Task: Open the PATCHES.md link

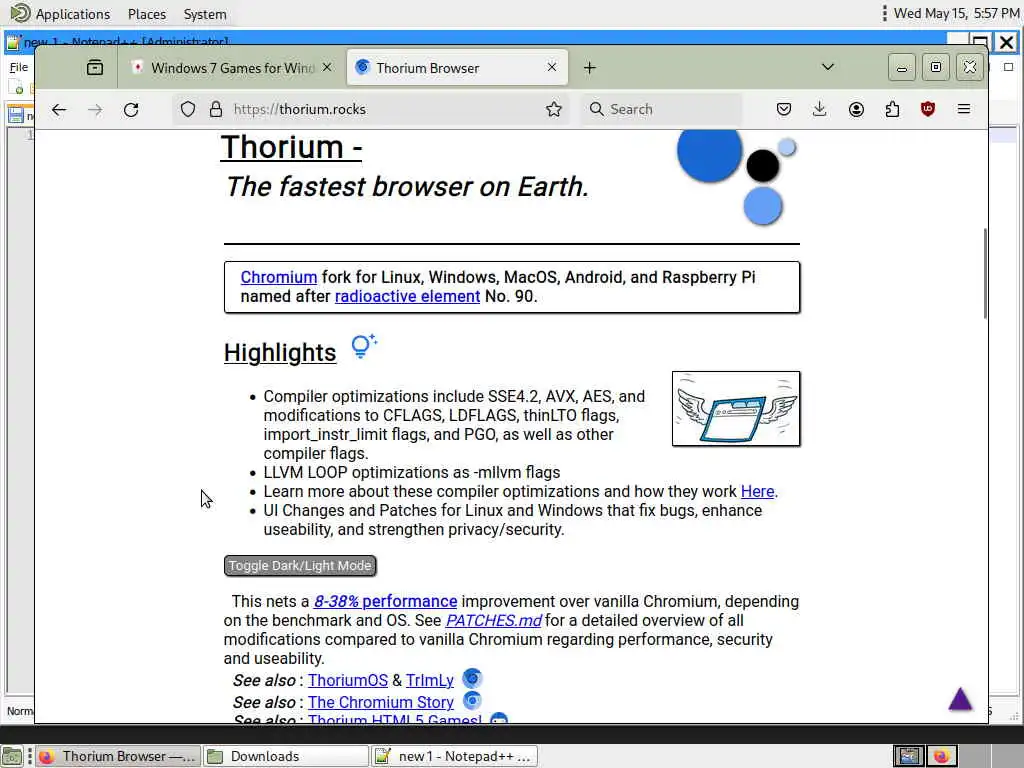Action: pyautogui.click(x=494, y=620)
